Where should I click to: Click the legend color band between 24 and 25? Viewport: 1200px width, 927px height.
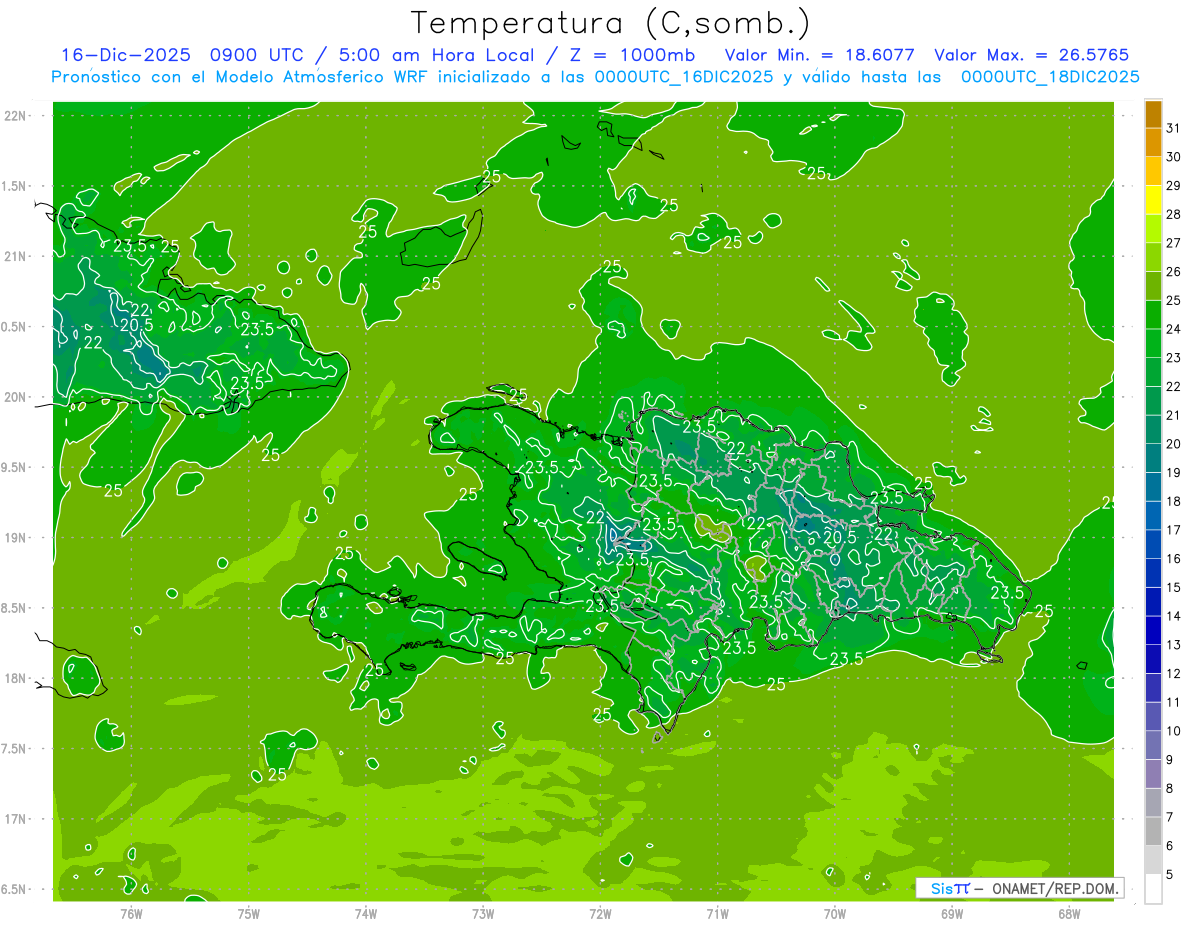[x=1154, y=315]
